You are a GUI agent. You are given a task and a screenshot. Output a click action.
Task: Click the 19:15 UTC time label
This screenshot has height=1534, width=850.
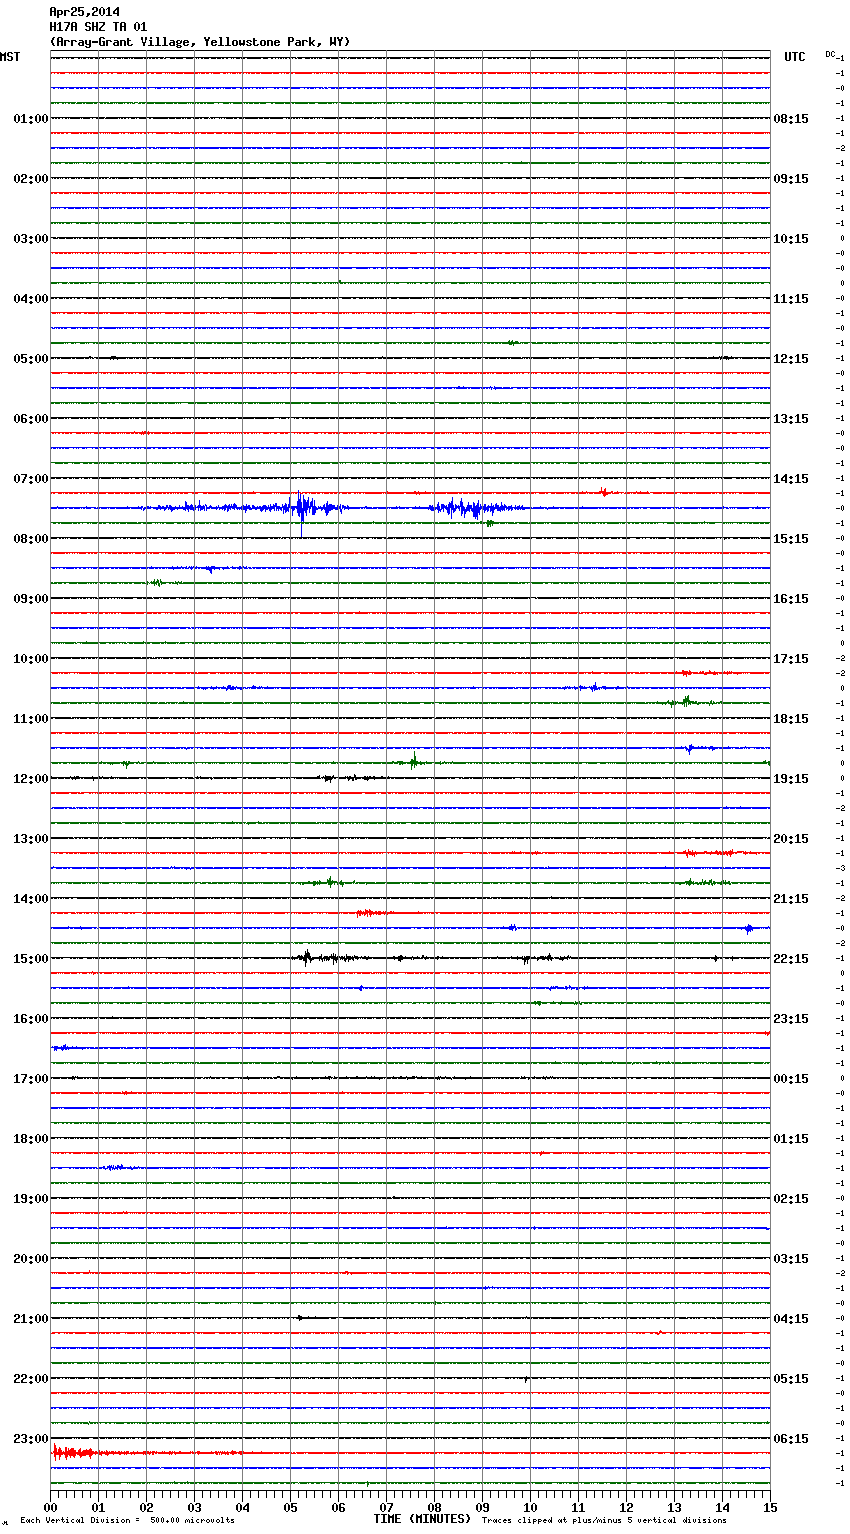tap(791, 779)
